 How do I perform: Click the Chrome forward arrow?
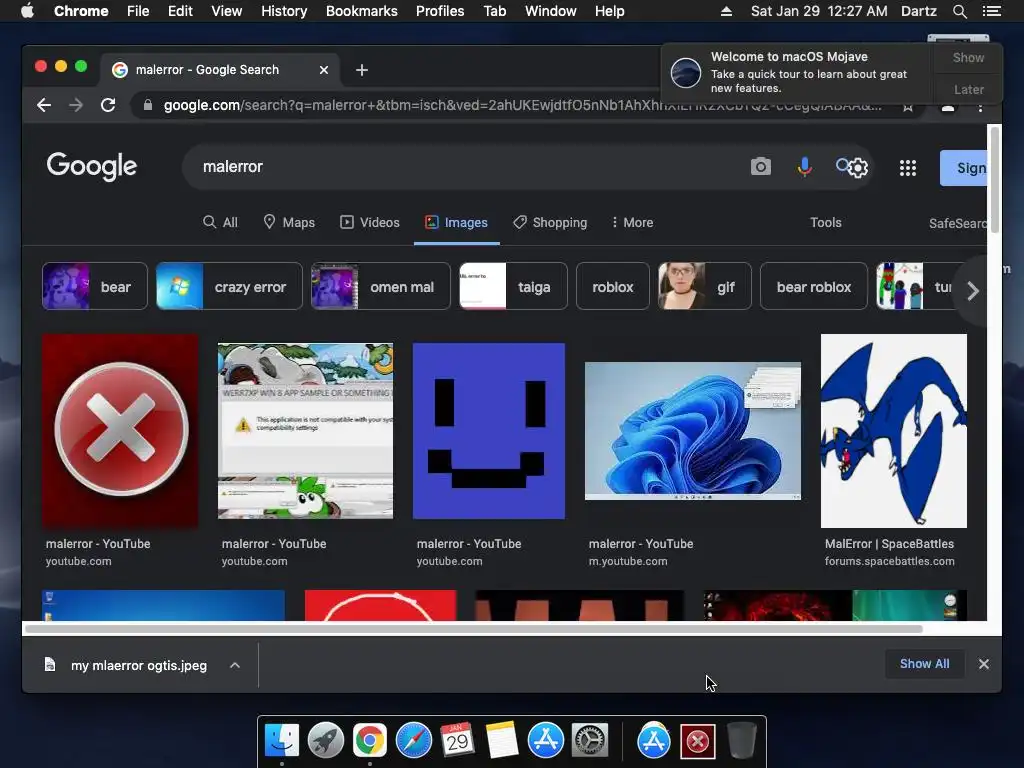76,105
